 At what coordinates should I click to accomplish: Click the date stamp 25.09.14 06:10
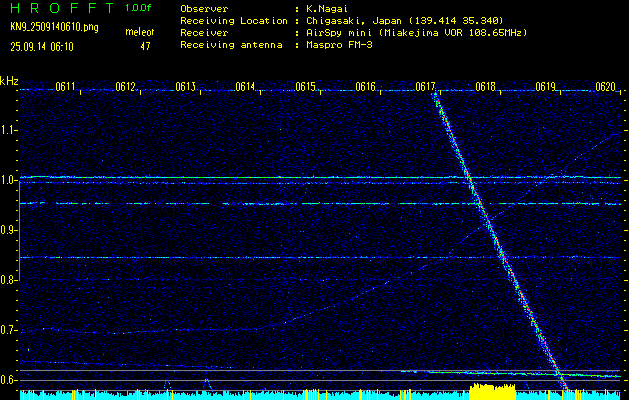pos(42,47)
